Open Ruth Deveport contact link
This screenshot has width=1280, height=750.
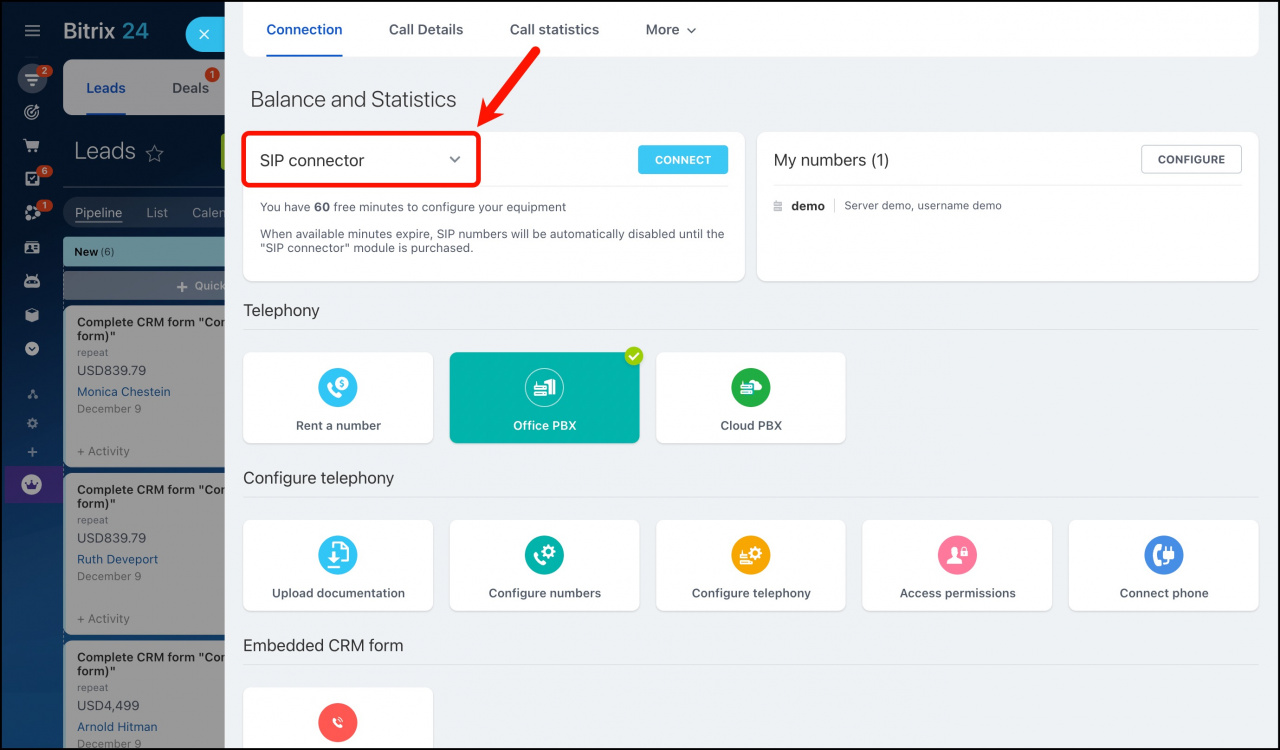coord(118,559)
